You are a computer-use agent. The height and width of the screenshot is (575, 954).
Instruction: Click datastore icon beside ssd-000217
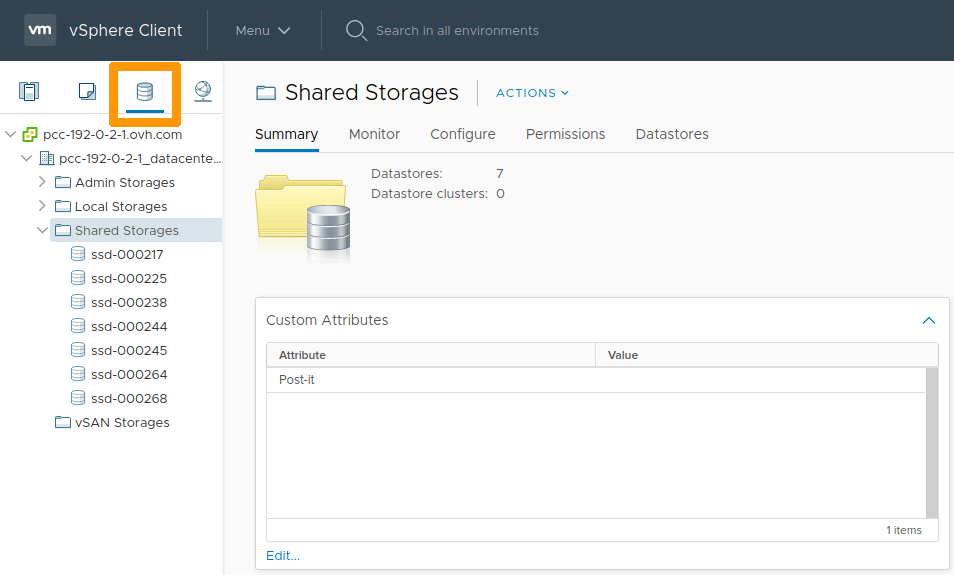[x=78, y=254]
